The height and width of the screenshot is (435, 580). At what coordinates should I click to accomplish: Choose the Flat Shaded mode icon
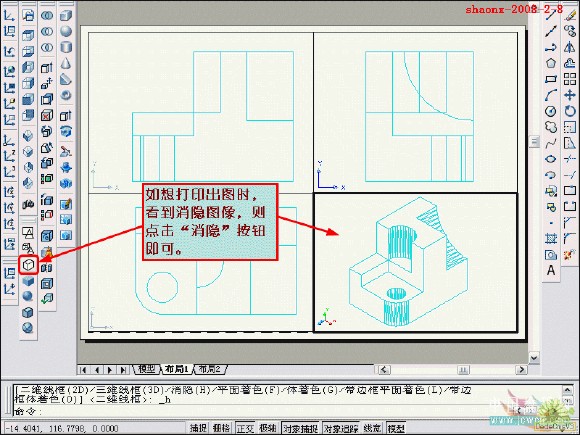(28, 281)
